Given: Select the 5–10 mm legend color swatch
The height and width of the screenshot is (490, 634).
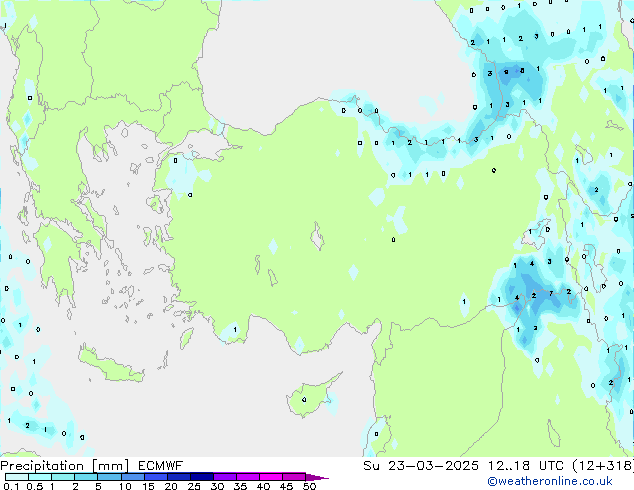Looking at the screenshot, I should point(110,477).
